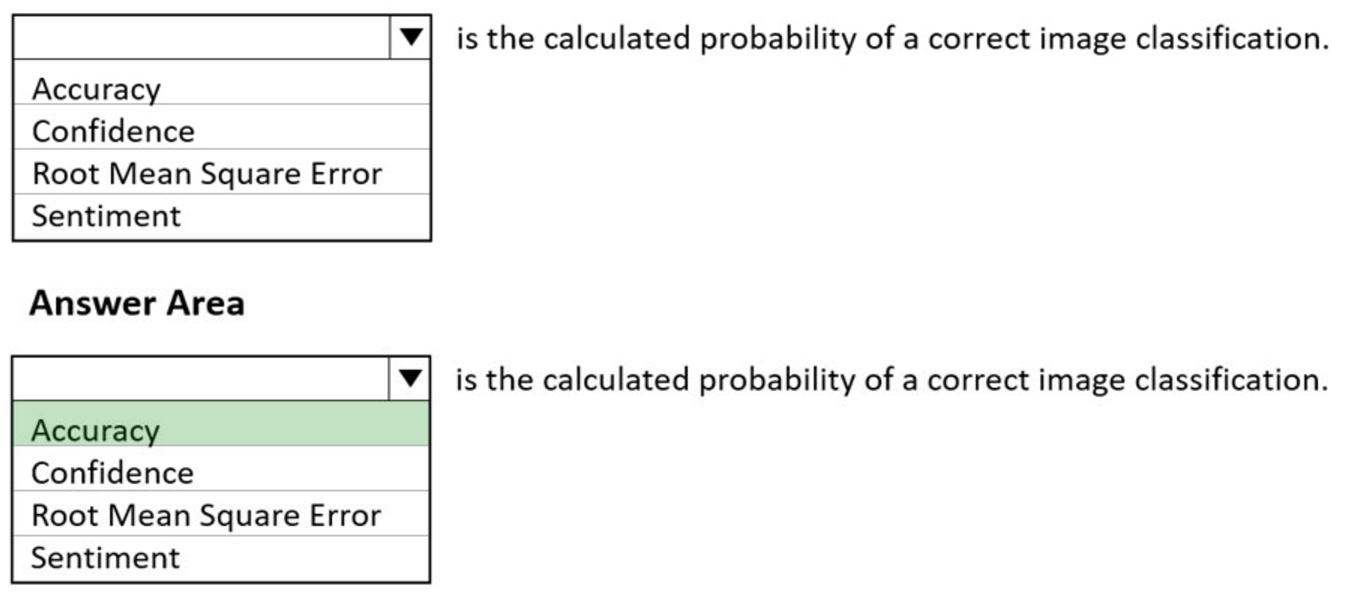The height and width of the screenshot is (602, 1345).
Task: Pick Root Mean Square Error in Answer Area list
Action: [206, 515]
